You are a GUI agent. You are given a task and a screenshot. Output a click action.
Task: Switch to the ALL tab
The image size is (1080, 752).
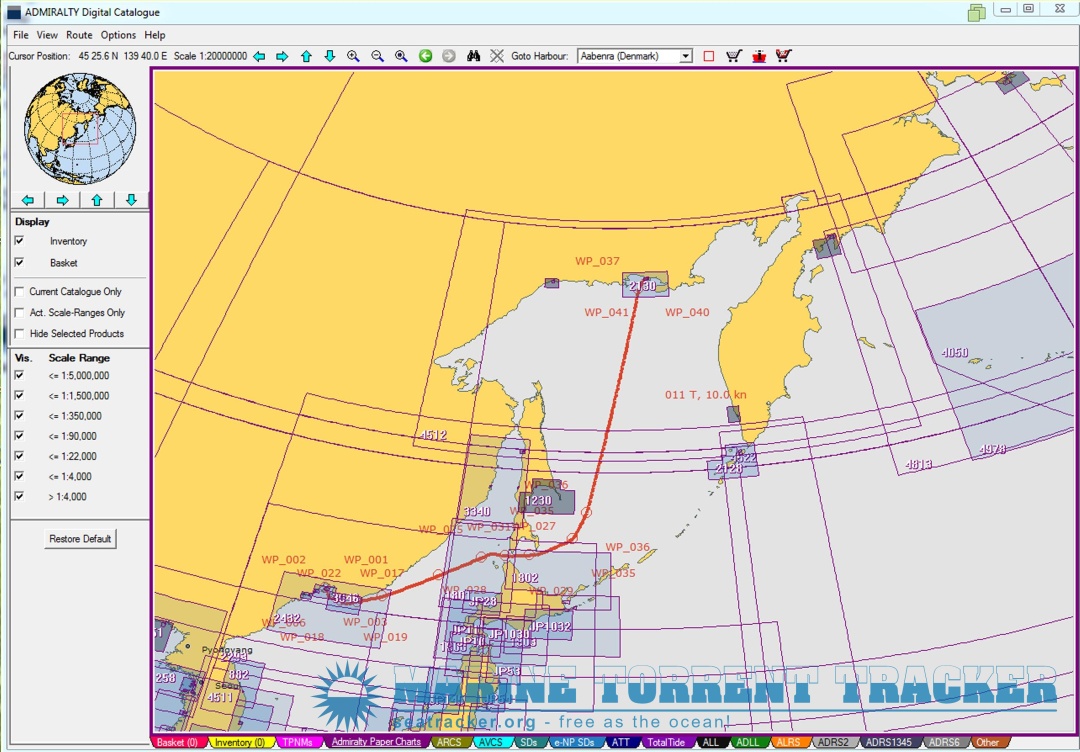pos(710,742)
